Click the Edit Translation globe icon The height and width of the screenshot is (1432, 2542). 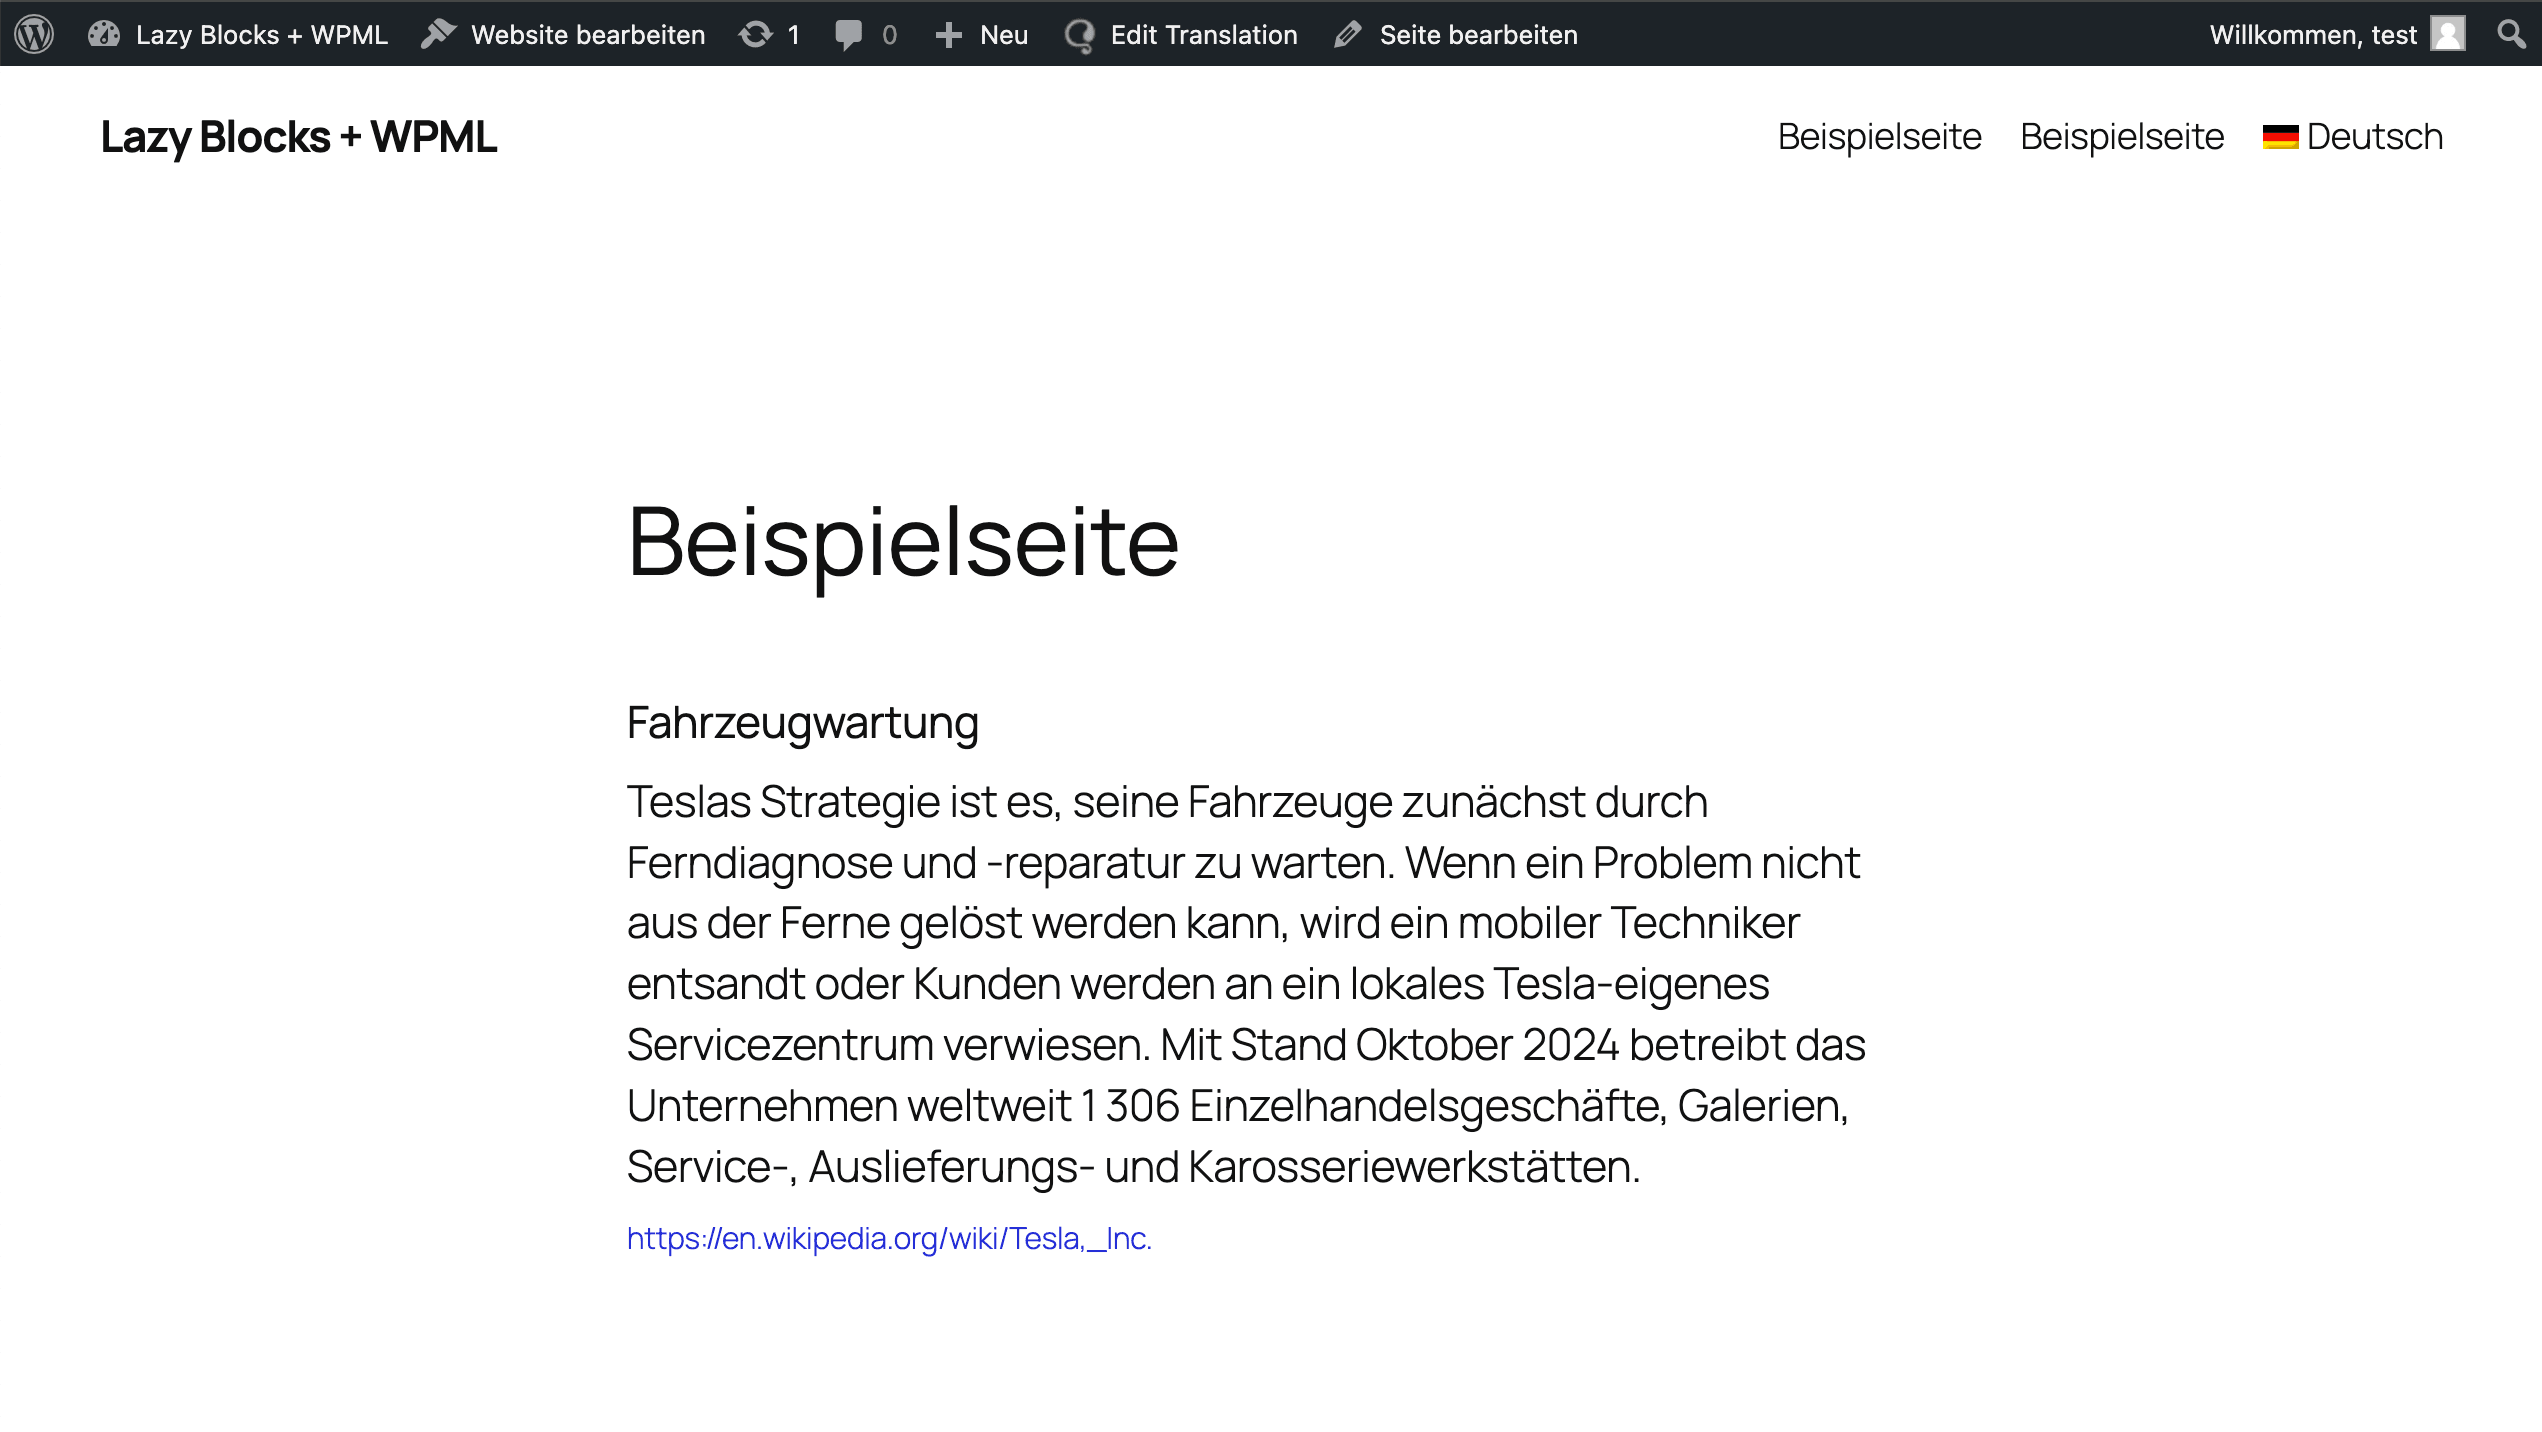[x=1078, y=33]
